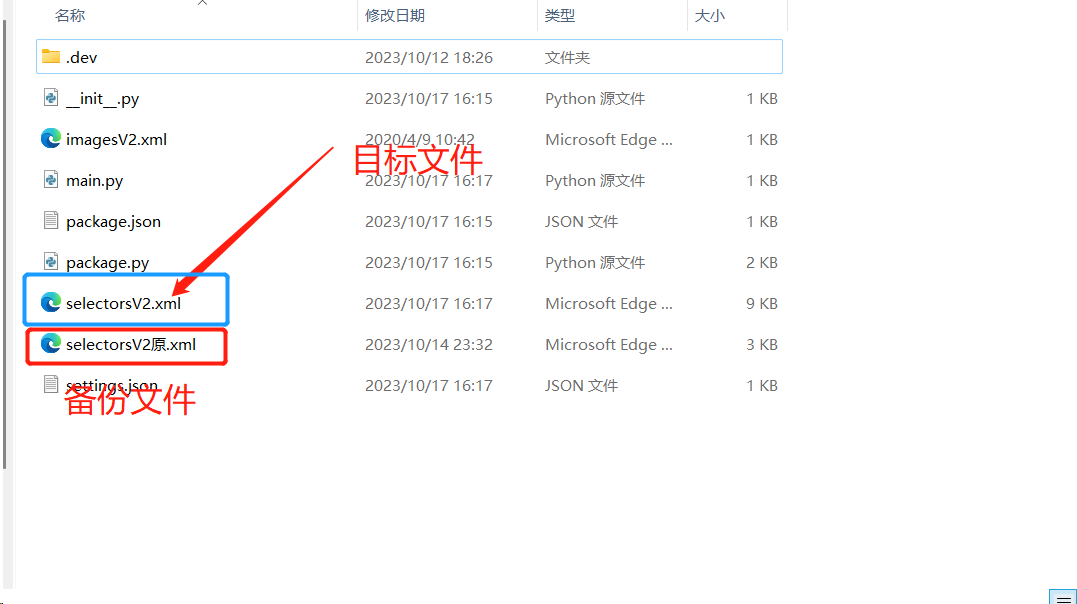Select the .dev folder icon

(51, 56)
